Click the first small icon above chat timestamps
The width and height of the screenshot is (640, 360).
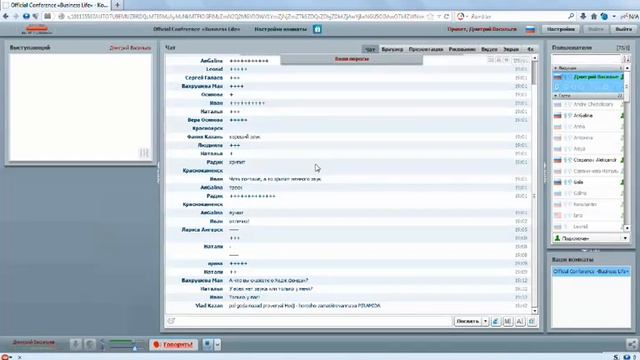coord(491,60)
